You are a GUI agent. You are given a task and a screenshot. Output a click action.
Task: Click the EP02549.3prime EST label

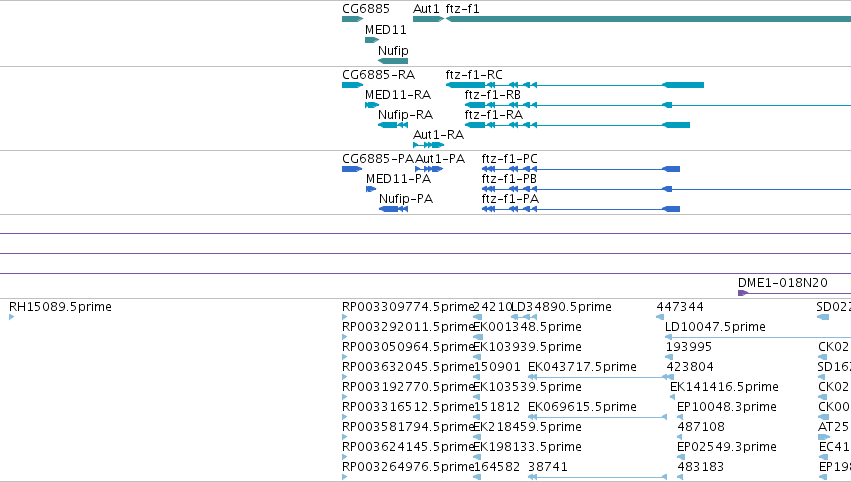pyautogui.click(x=727, y=447)
